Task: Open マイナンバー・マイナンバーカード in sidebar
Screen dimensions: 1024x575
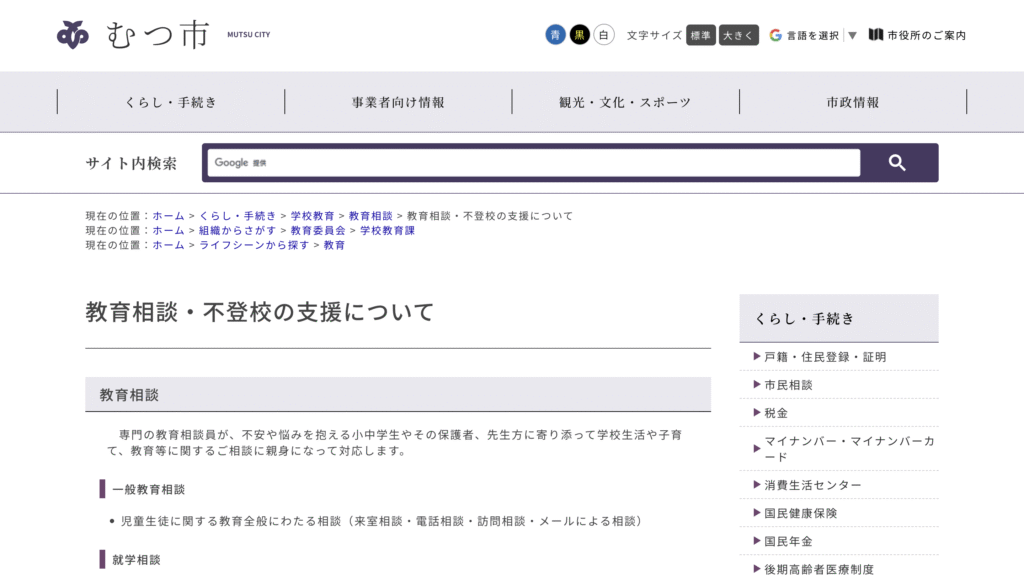Action: tap(850, 449)
